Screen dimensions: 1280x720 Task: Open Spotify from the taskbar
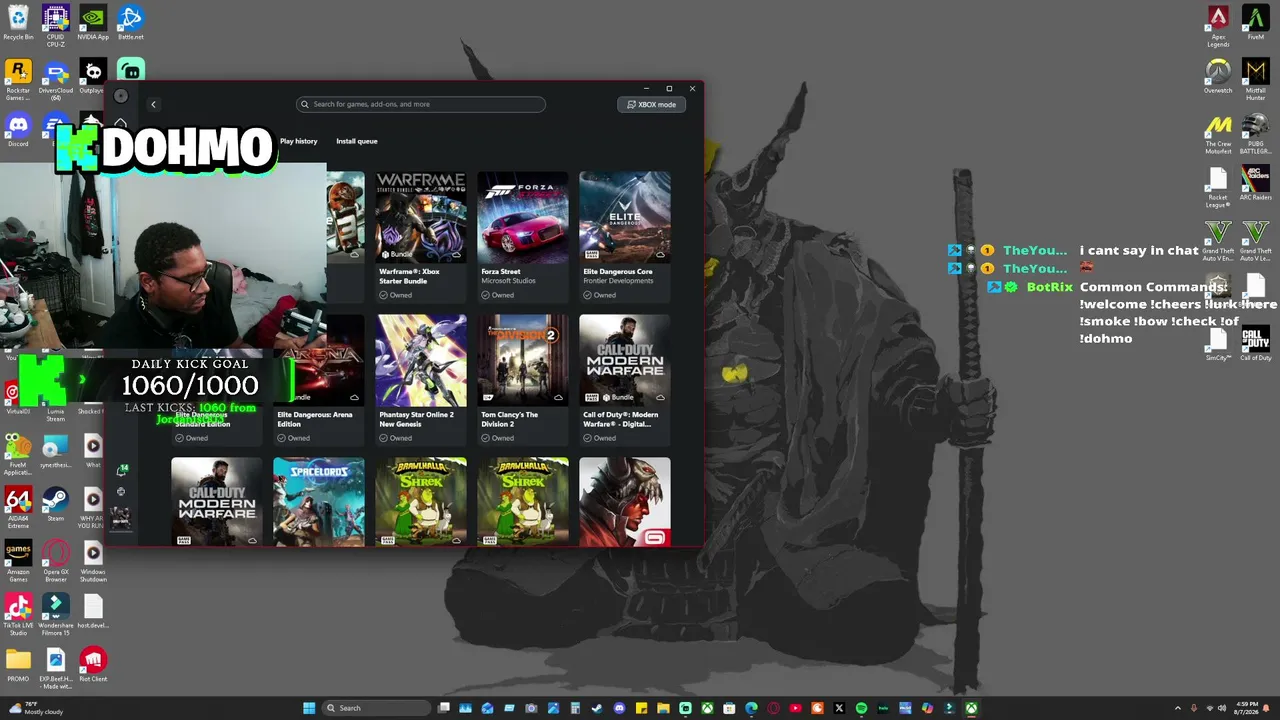click(x=861, y=708)
